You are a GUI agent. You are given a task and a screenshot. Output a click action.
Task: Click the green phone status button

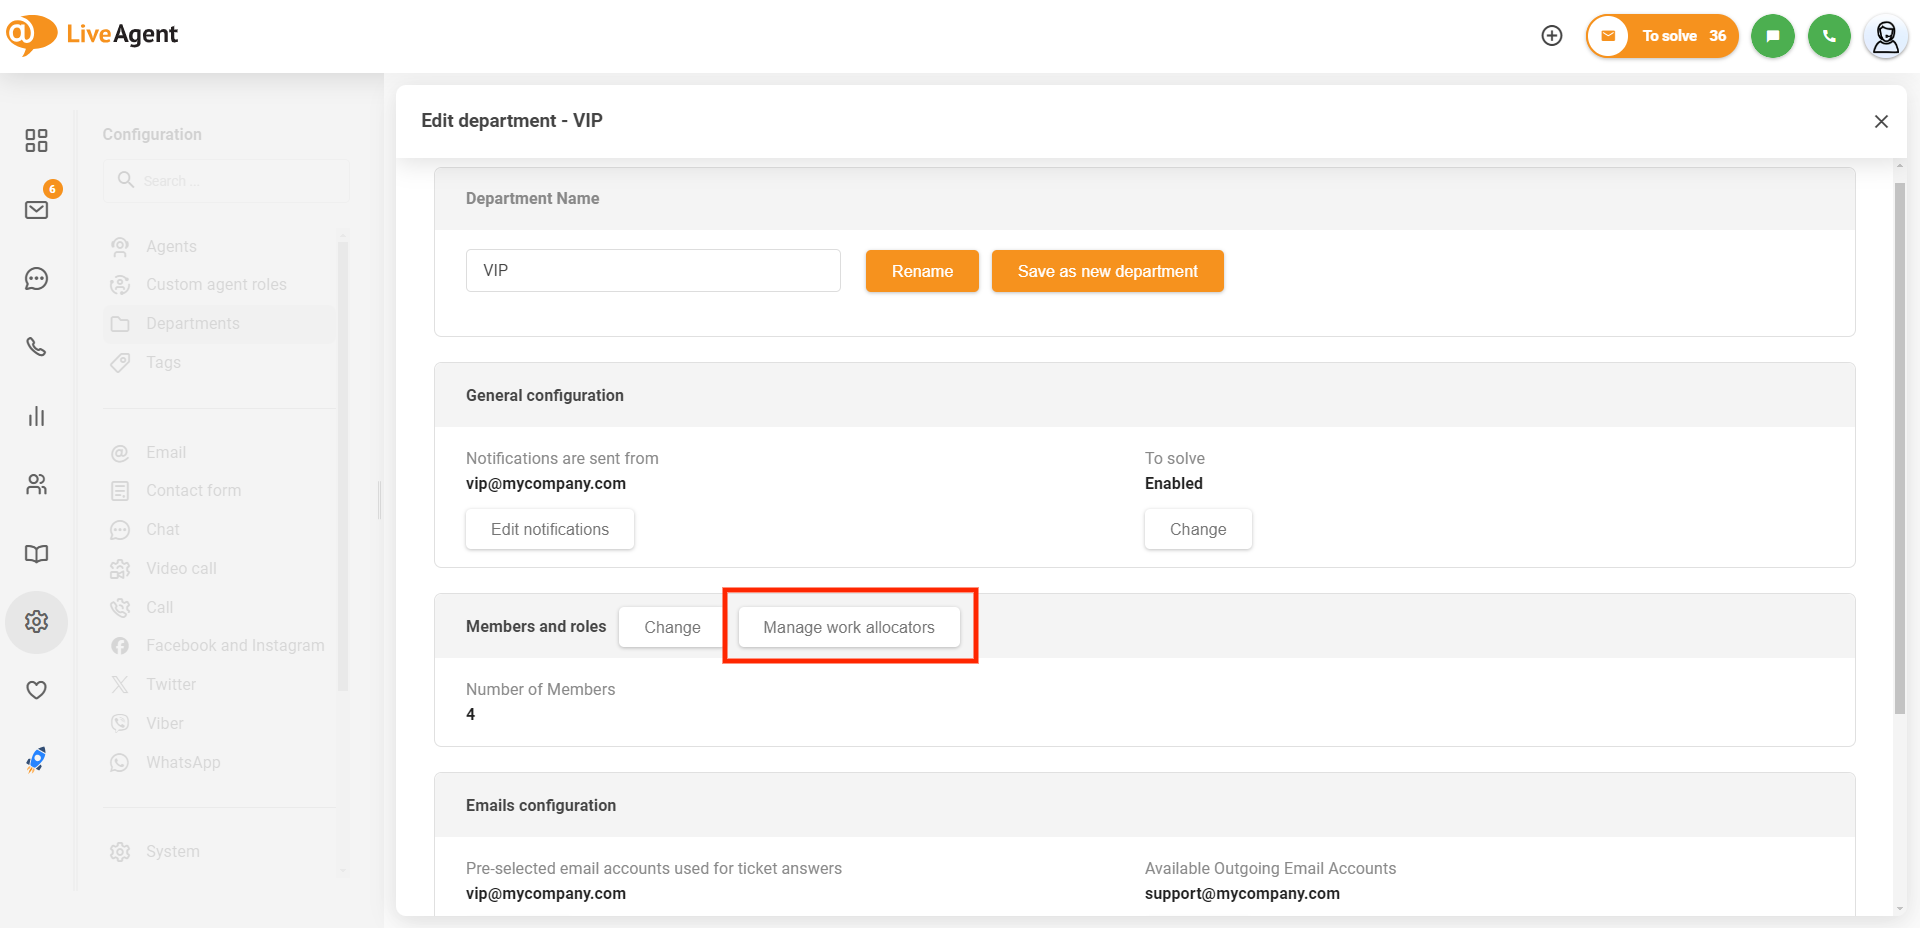(x=1829, y=36)
